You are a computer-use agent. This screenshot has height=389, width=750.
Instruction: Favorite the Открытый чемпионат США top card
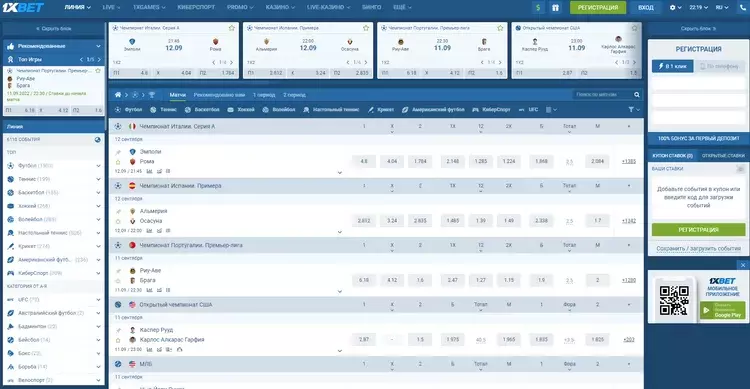pyautogui.click(x=634, y=28)
